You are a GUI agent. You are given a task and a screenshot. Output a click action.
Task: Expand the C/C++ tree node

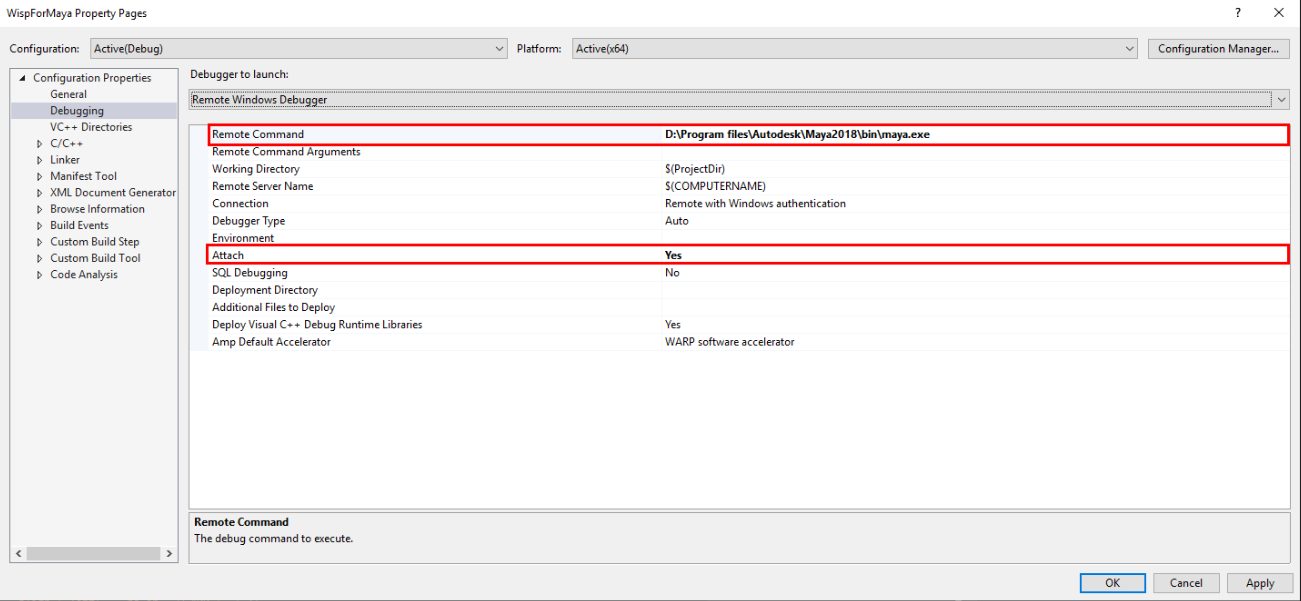pyautogui.click(x=39, y=144)
